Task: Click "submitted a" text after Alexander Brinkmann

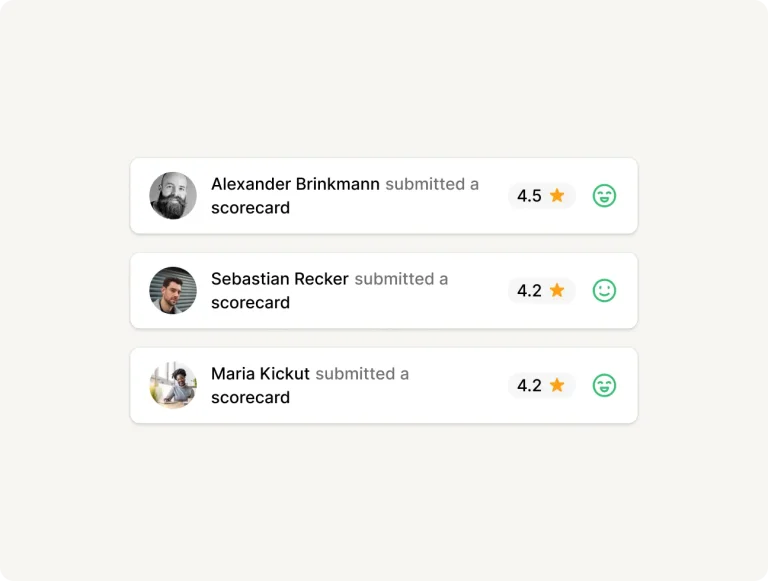Action: click(432, 184)
